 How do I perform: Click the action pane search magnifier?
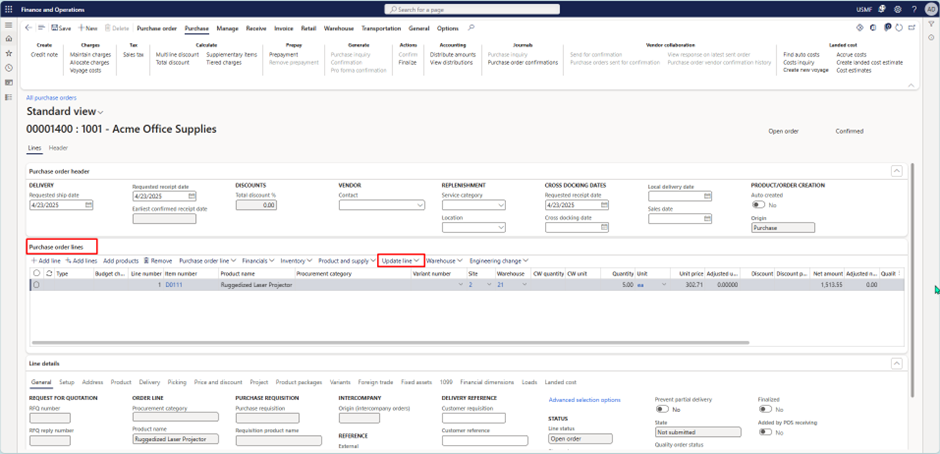tap(471, 28)
